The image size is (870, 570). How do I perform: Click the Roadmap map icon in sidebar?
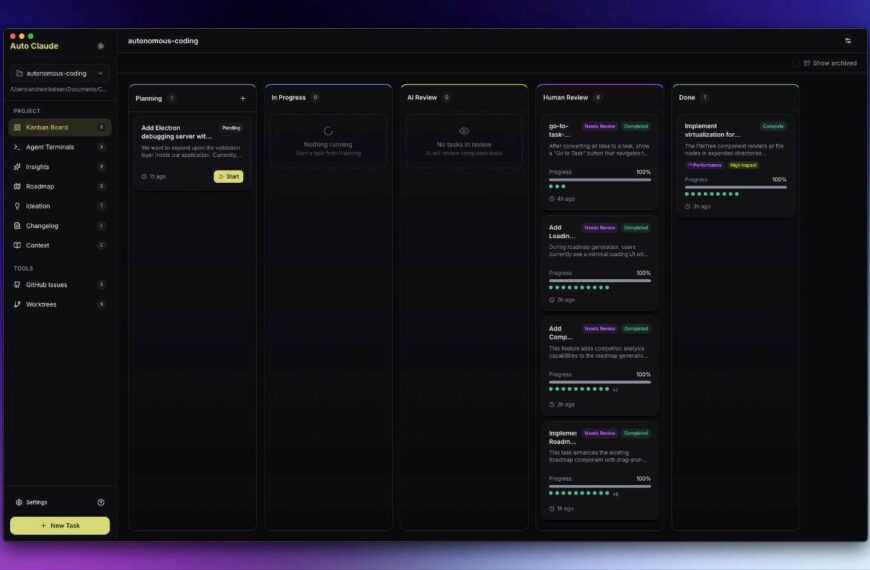17,186
